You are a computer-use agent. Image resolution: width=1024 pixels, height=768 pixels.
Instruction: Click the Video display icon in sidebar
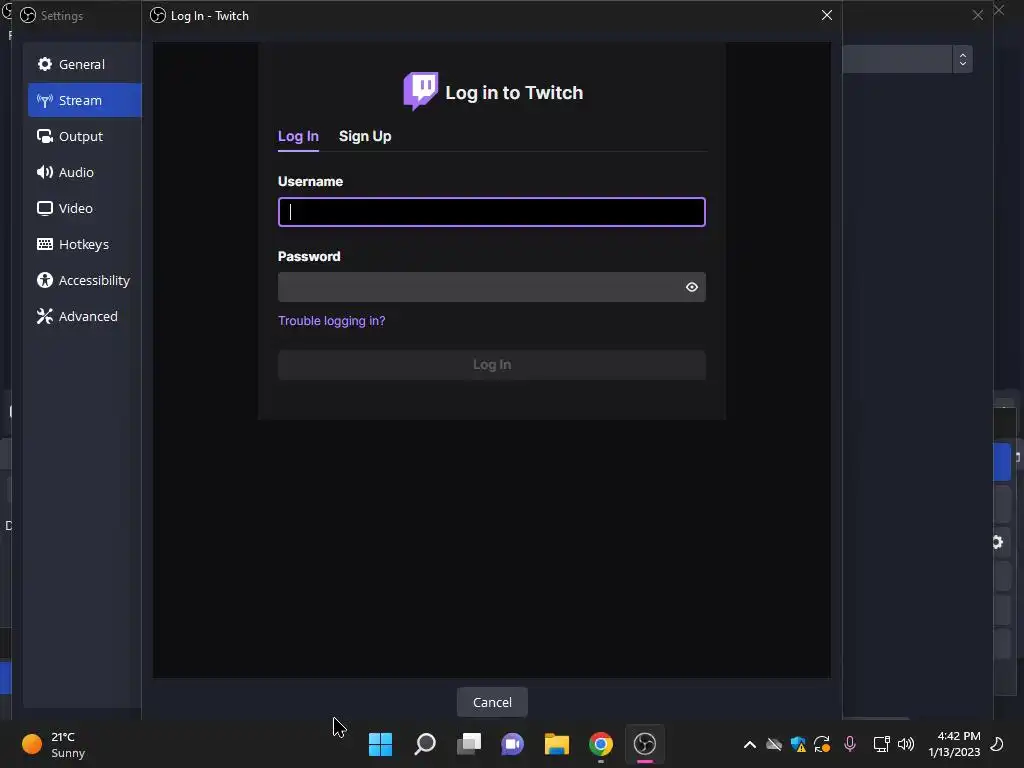(44, 208)
